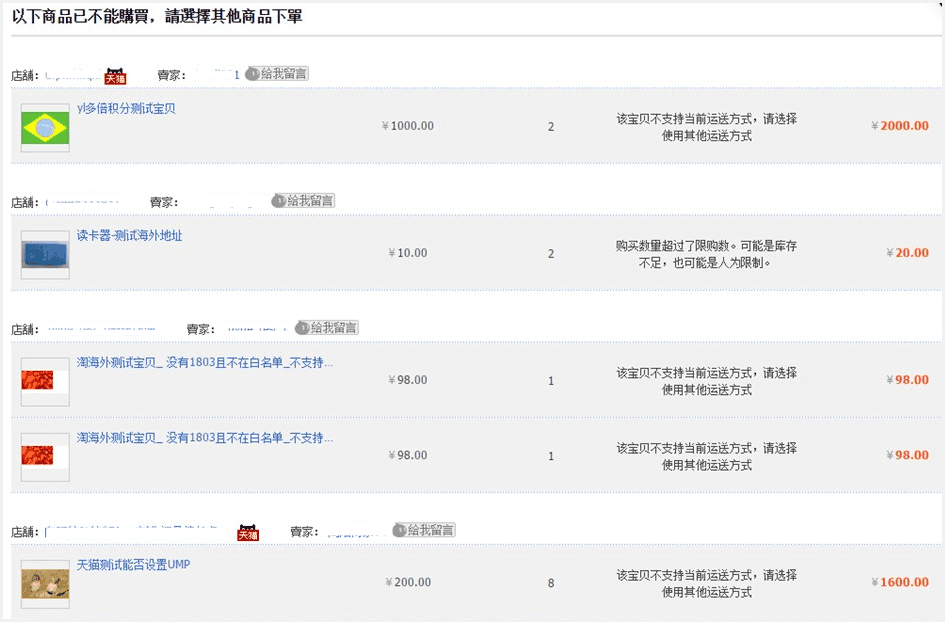Click the shipping notice in the yl多倍积分测试宝贝 row

(706, 127)
